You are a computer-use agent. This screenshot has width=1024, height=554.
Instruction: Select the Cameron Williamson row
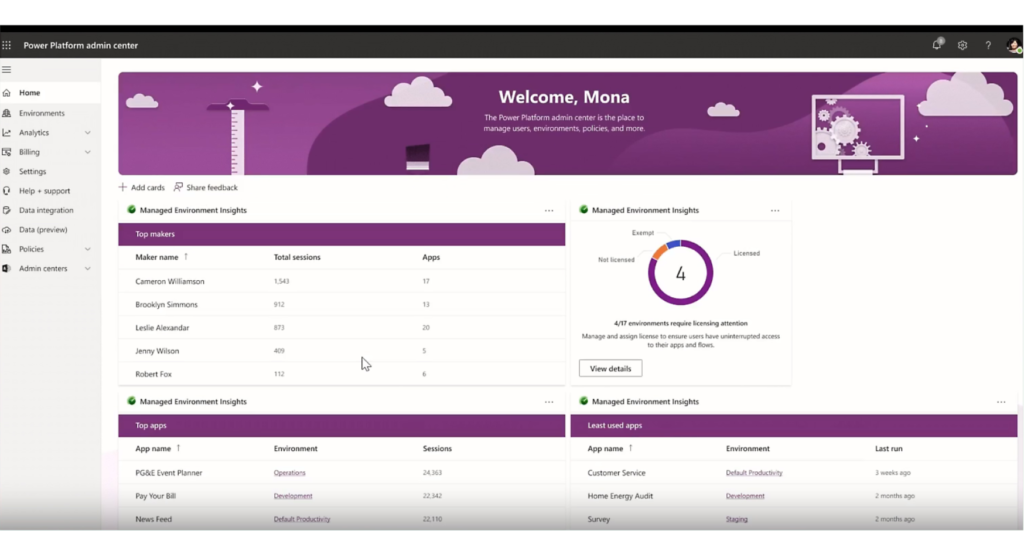coord(342,281)
